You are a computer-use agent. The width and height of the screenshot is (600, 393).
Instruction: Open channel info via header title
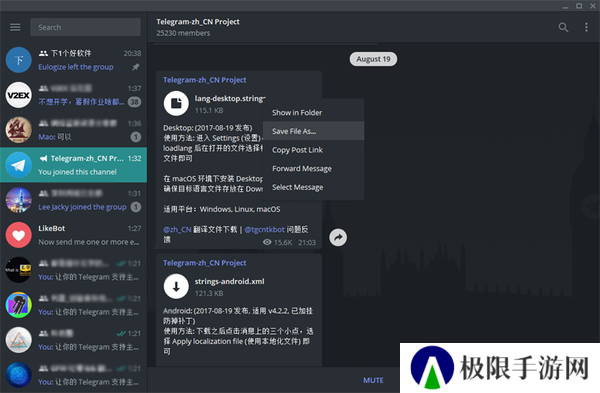(x=198, y=22)
